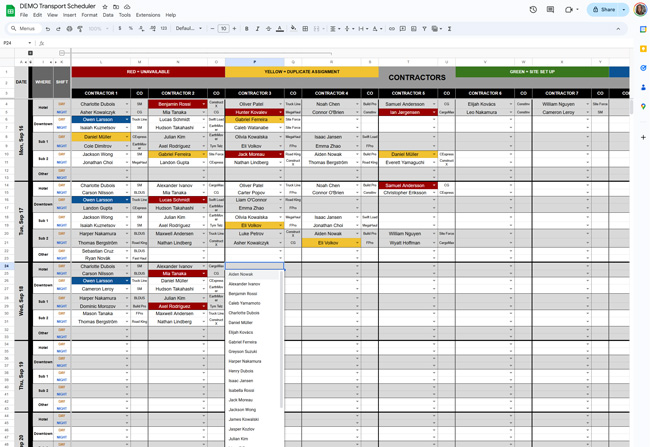The width and height of the screenshot is (650, 447).
Task: Click the redo icon in the toolbar
Action: [58, 29]
